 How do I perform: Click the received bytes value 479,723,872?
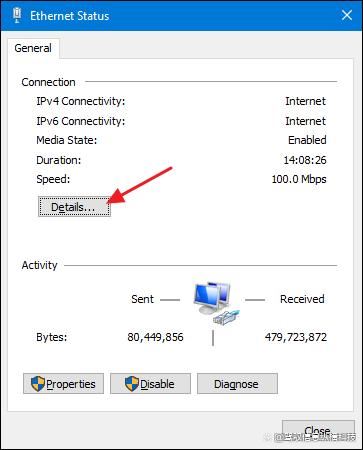[296, 337]
